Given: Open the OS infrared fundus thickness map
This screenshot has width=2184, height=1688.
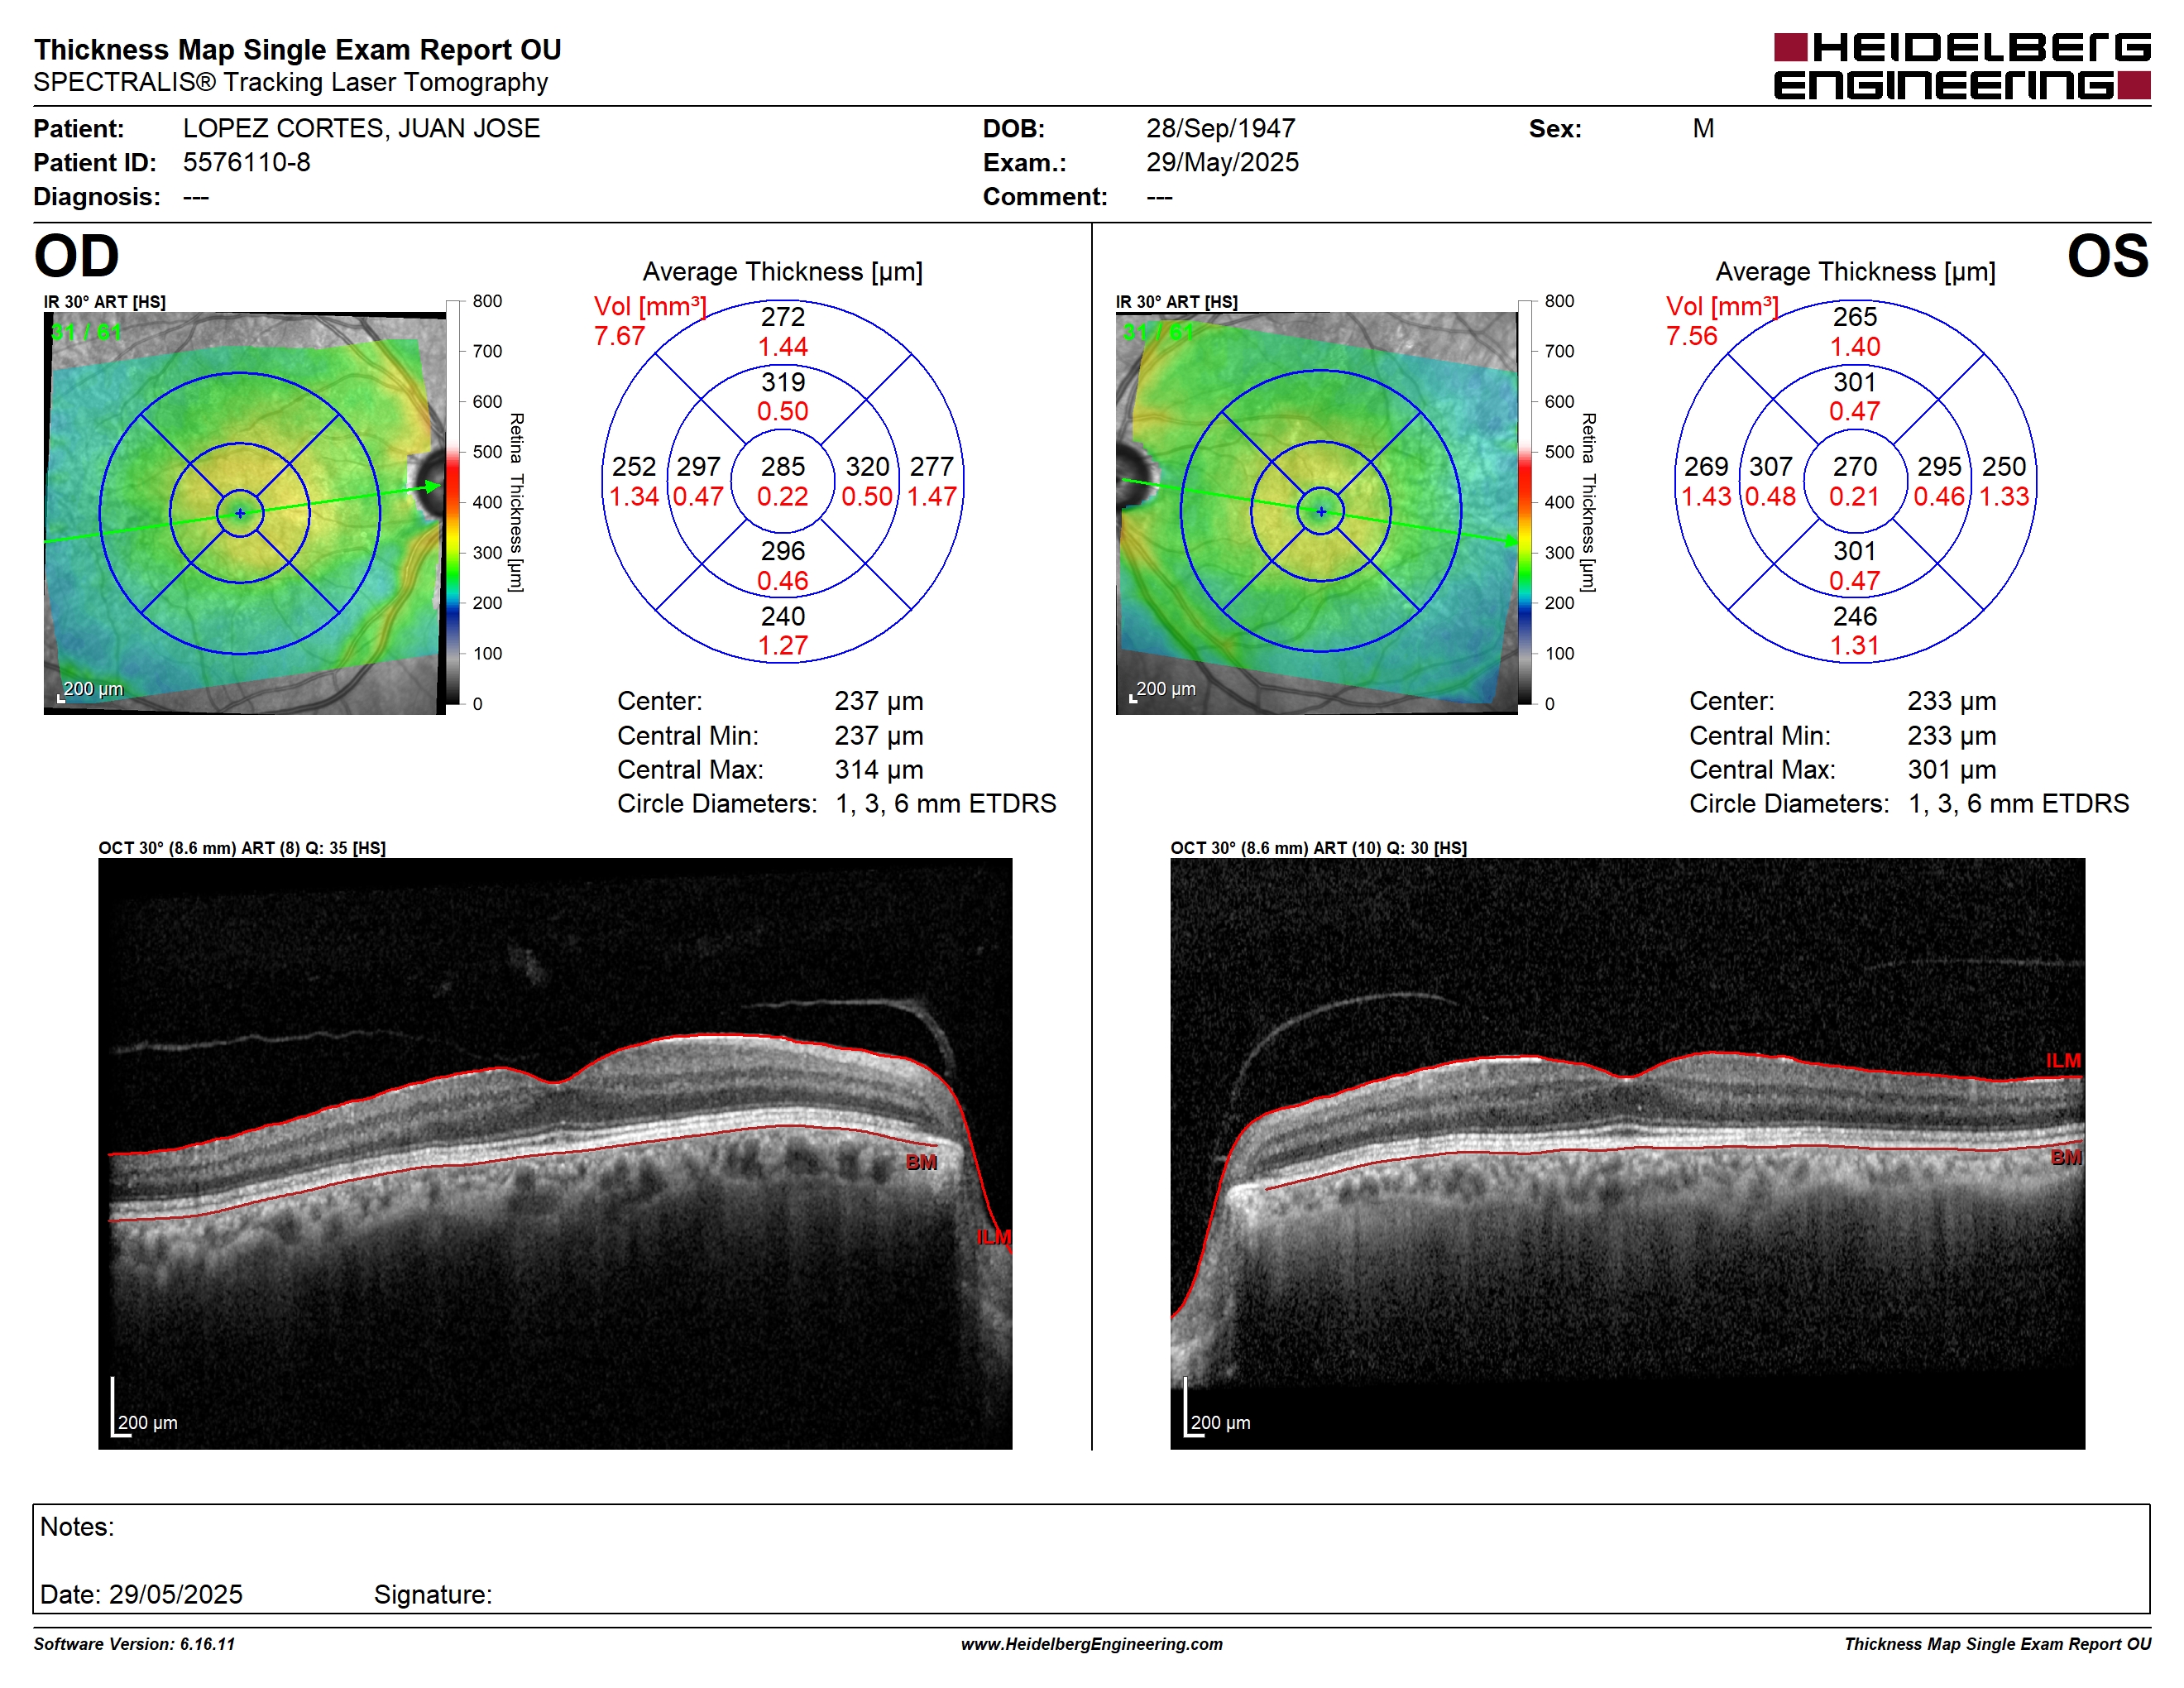Looking at the screenshot, I should (x=1317, y=513).
